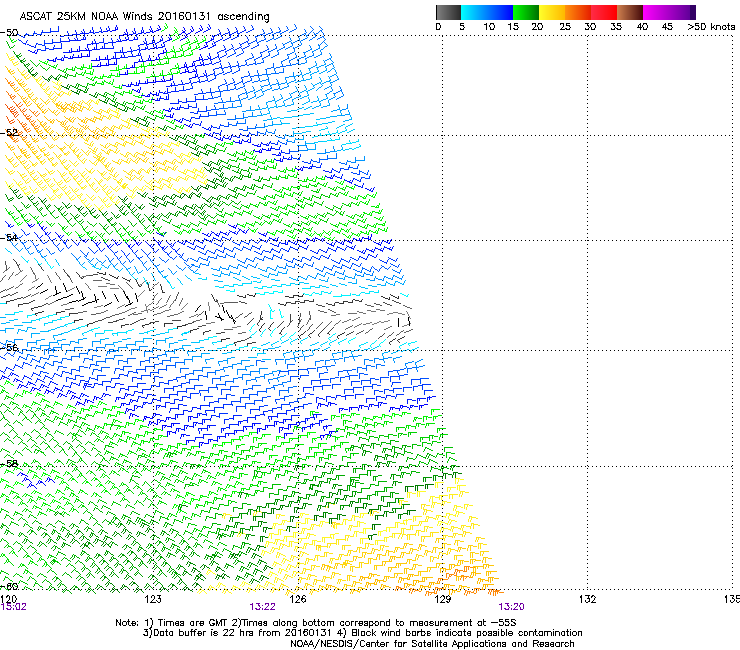Viewport: 740px width, 650px height.
Task: Click the orange 25-30 knots color swatch
Action: pyautogui.click(x=578, y=12)
